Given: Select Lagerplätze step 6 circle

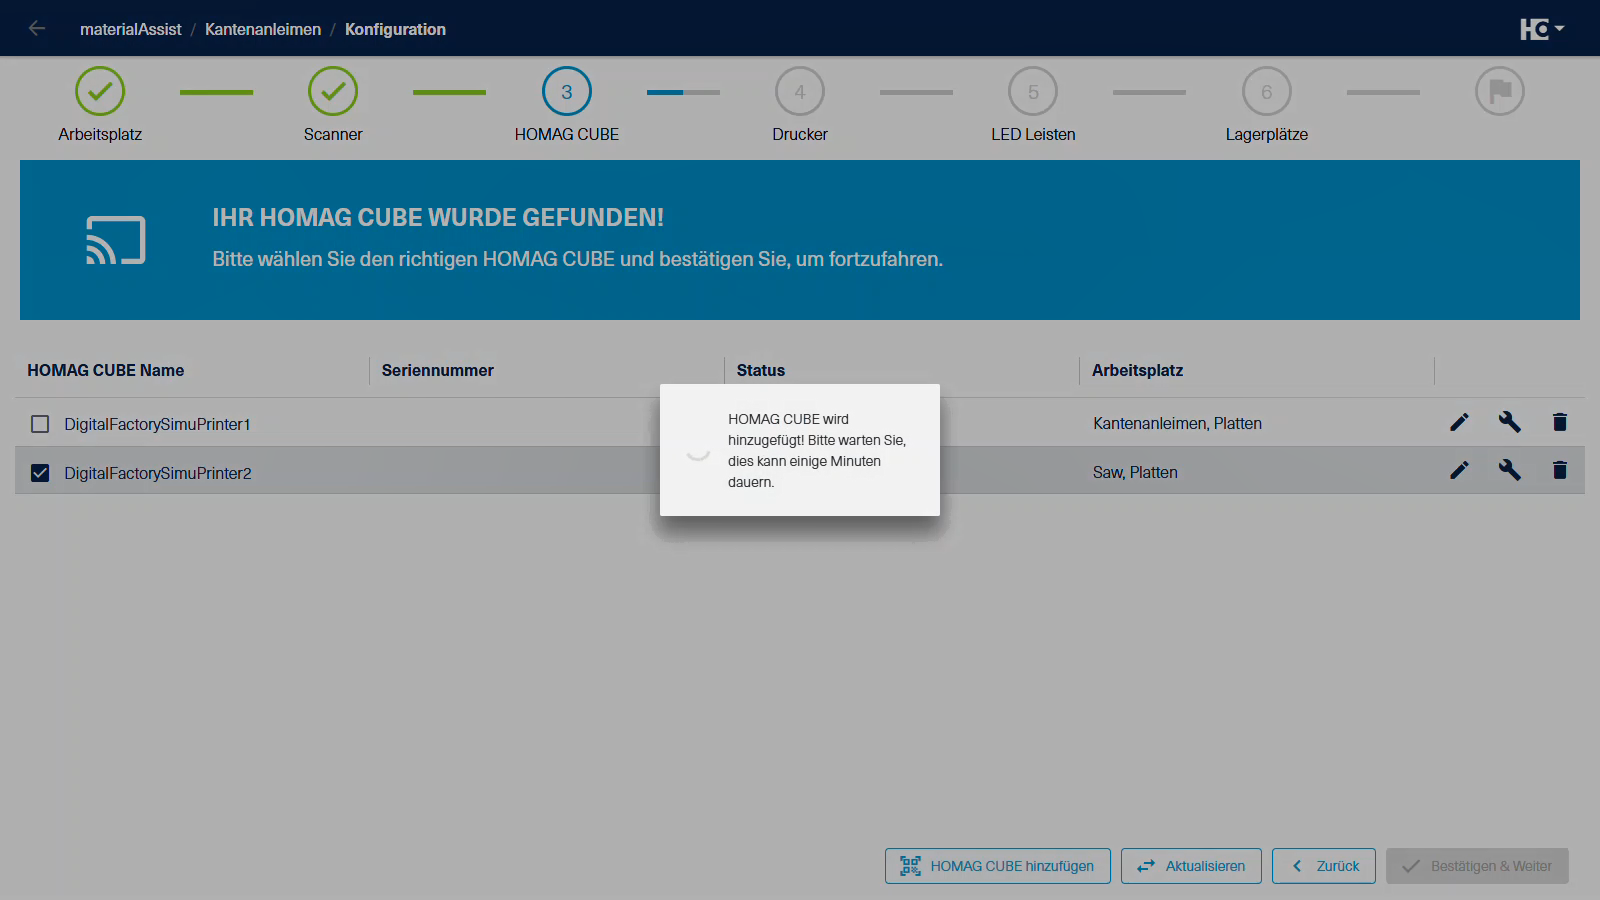Looking at the screenshot, I should (x=1267, y=91).
